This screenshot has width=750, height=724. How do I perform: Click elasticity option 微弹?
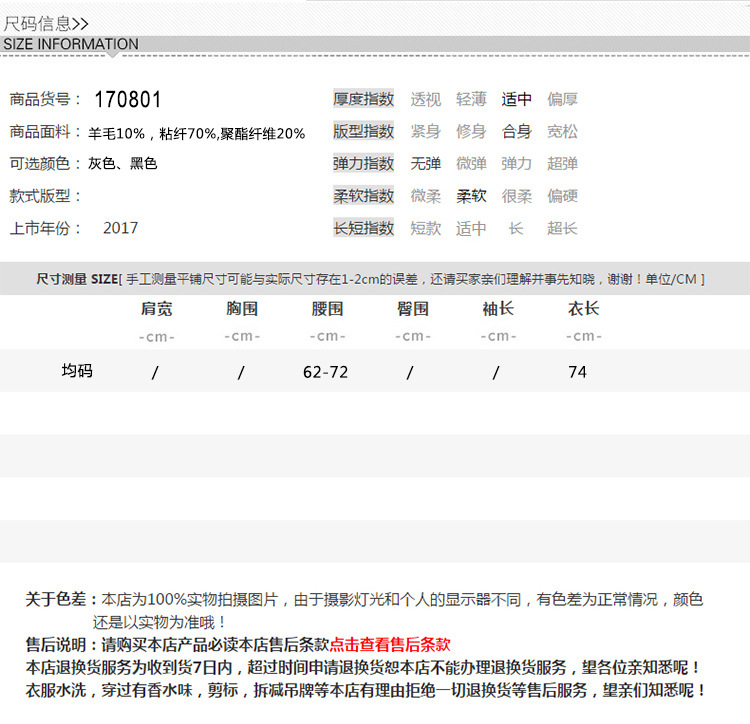pyautogui.click(x=471, y=164)
